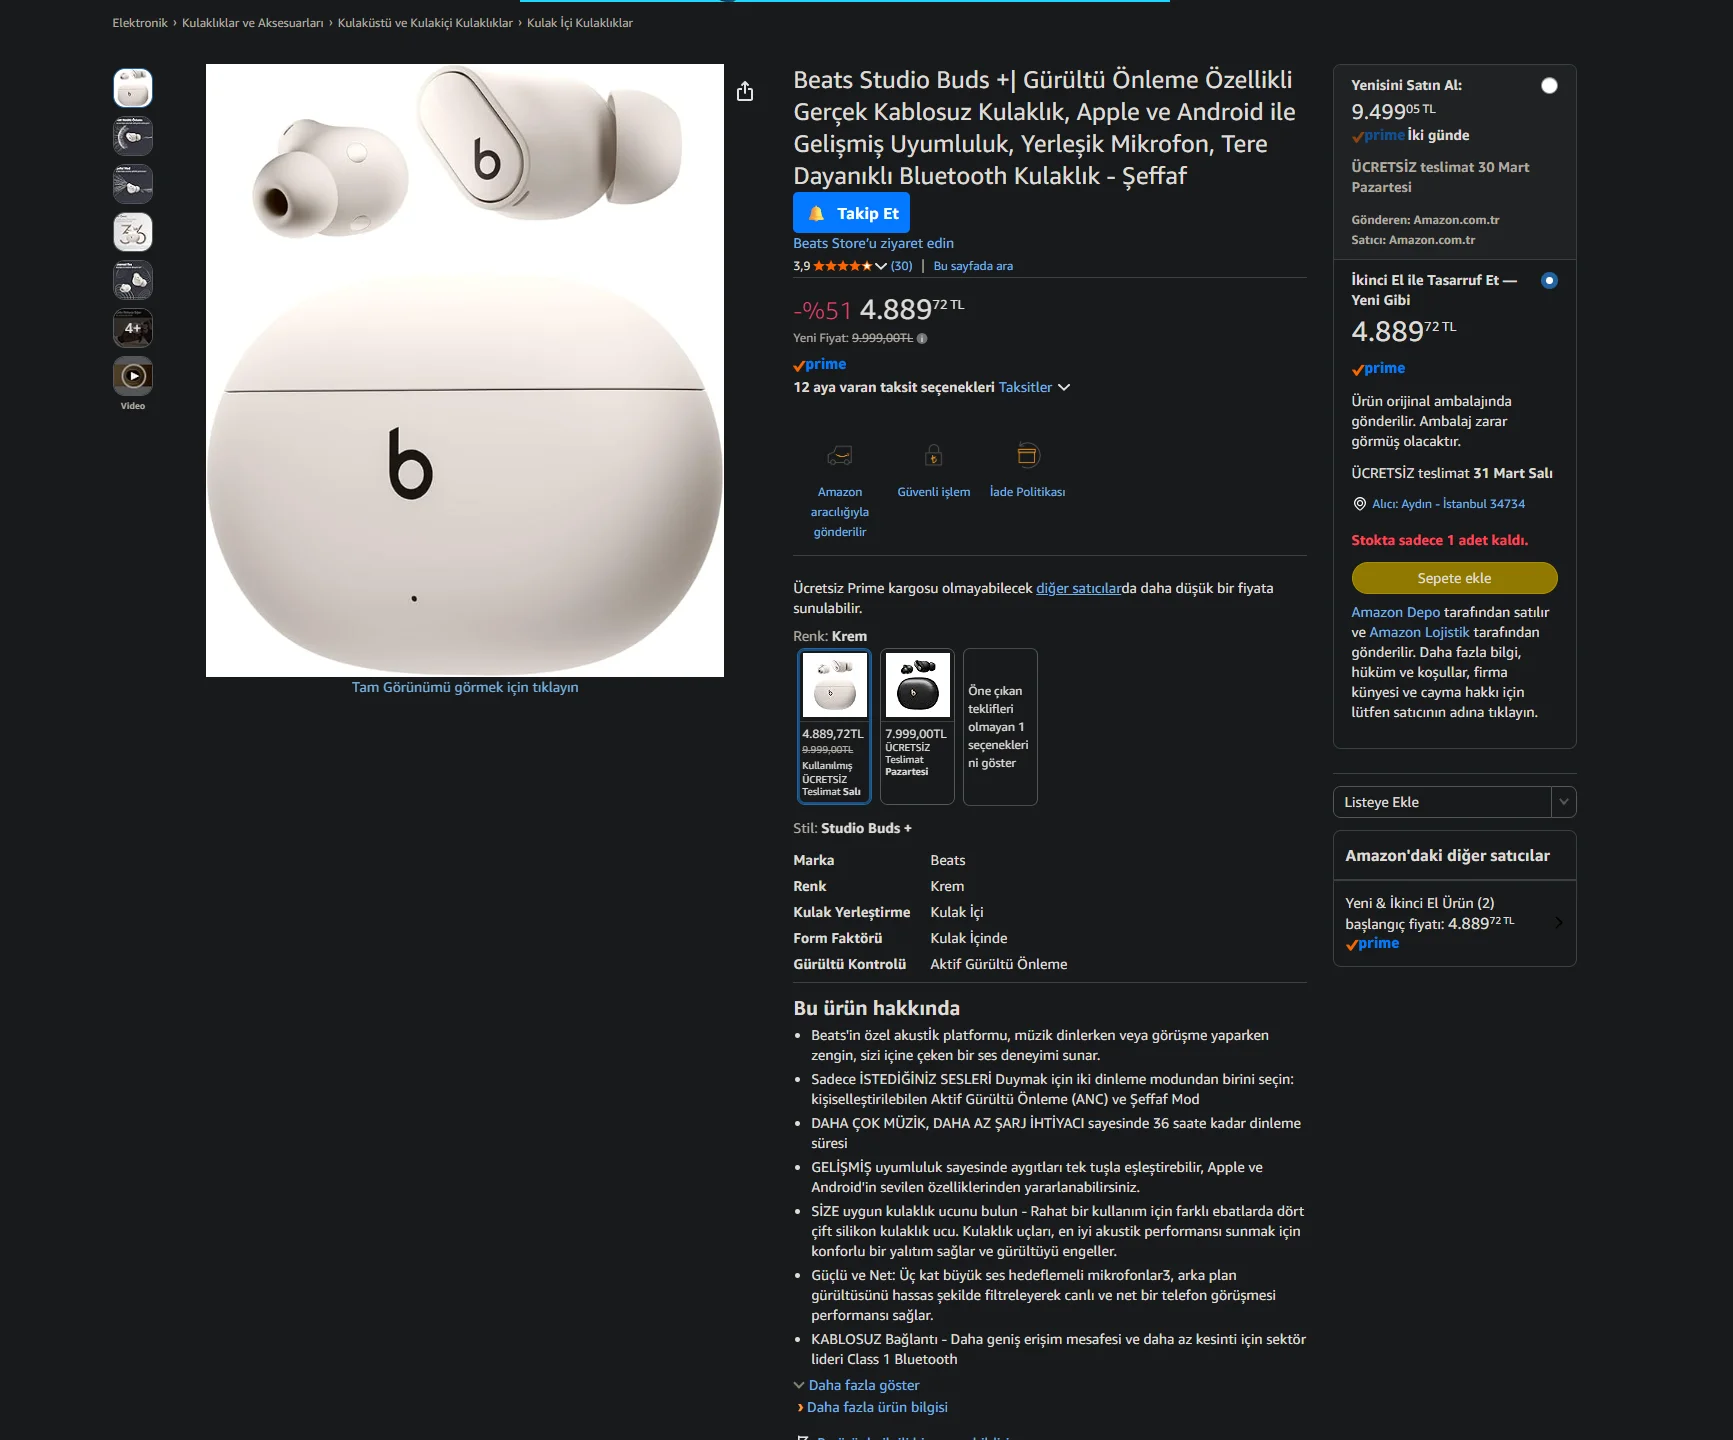Click the location pin icon for Alıcı
This screenshot has height=1440, width=1733.
pos(1359,504)
